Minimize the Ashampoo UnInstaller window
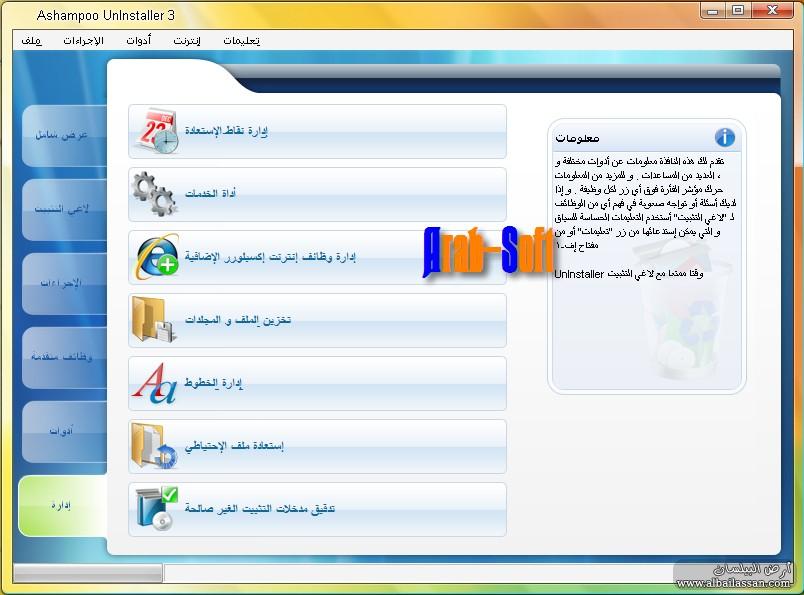Viewport: 804px width, 595px height. 713,10
